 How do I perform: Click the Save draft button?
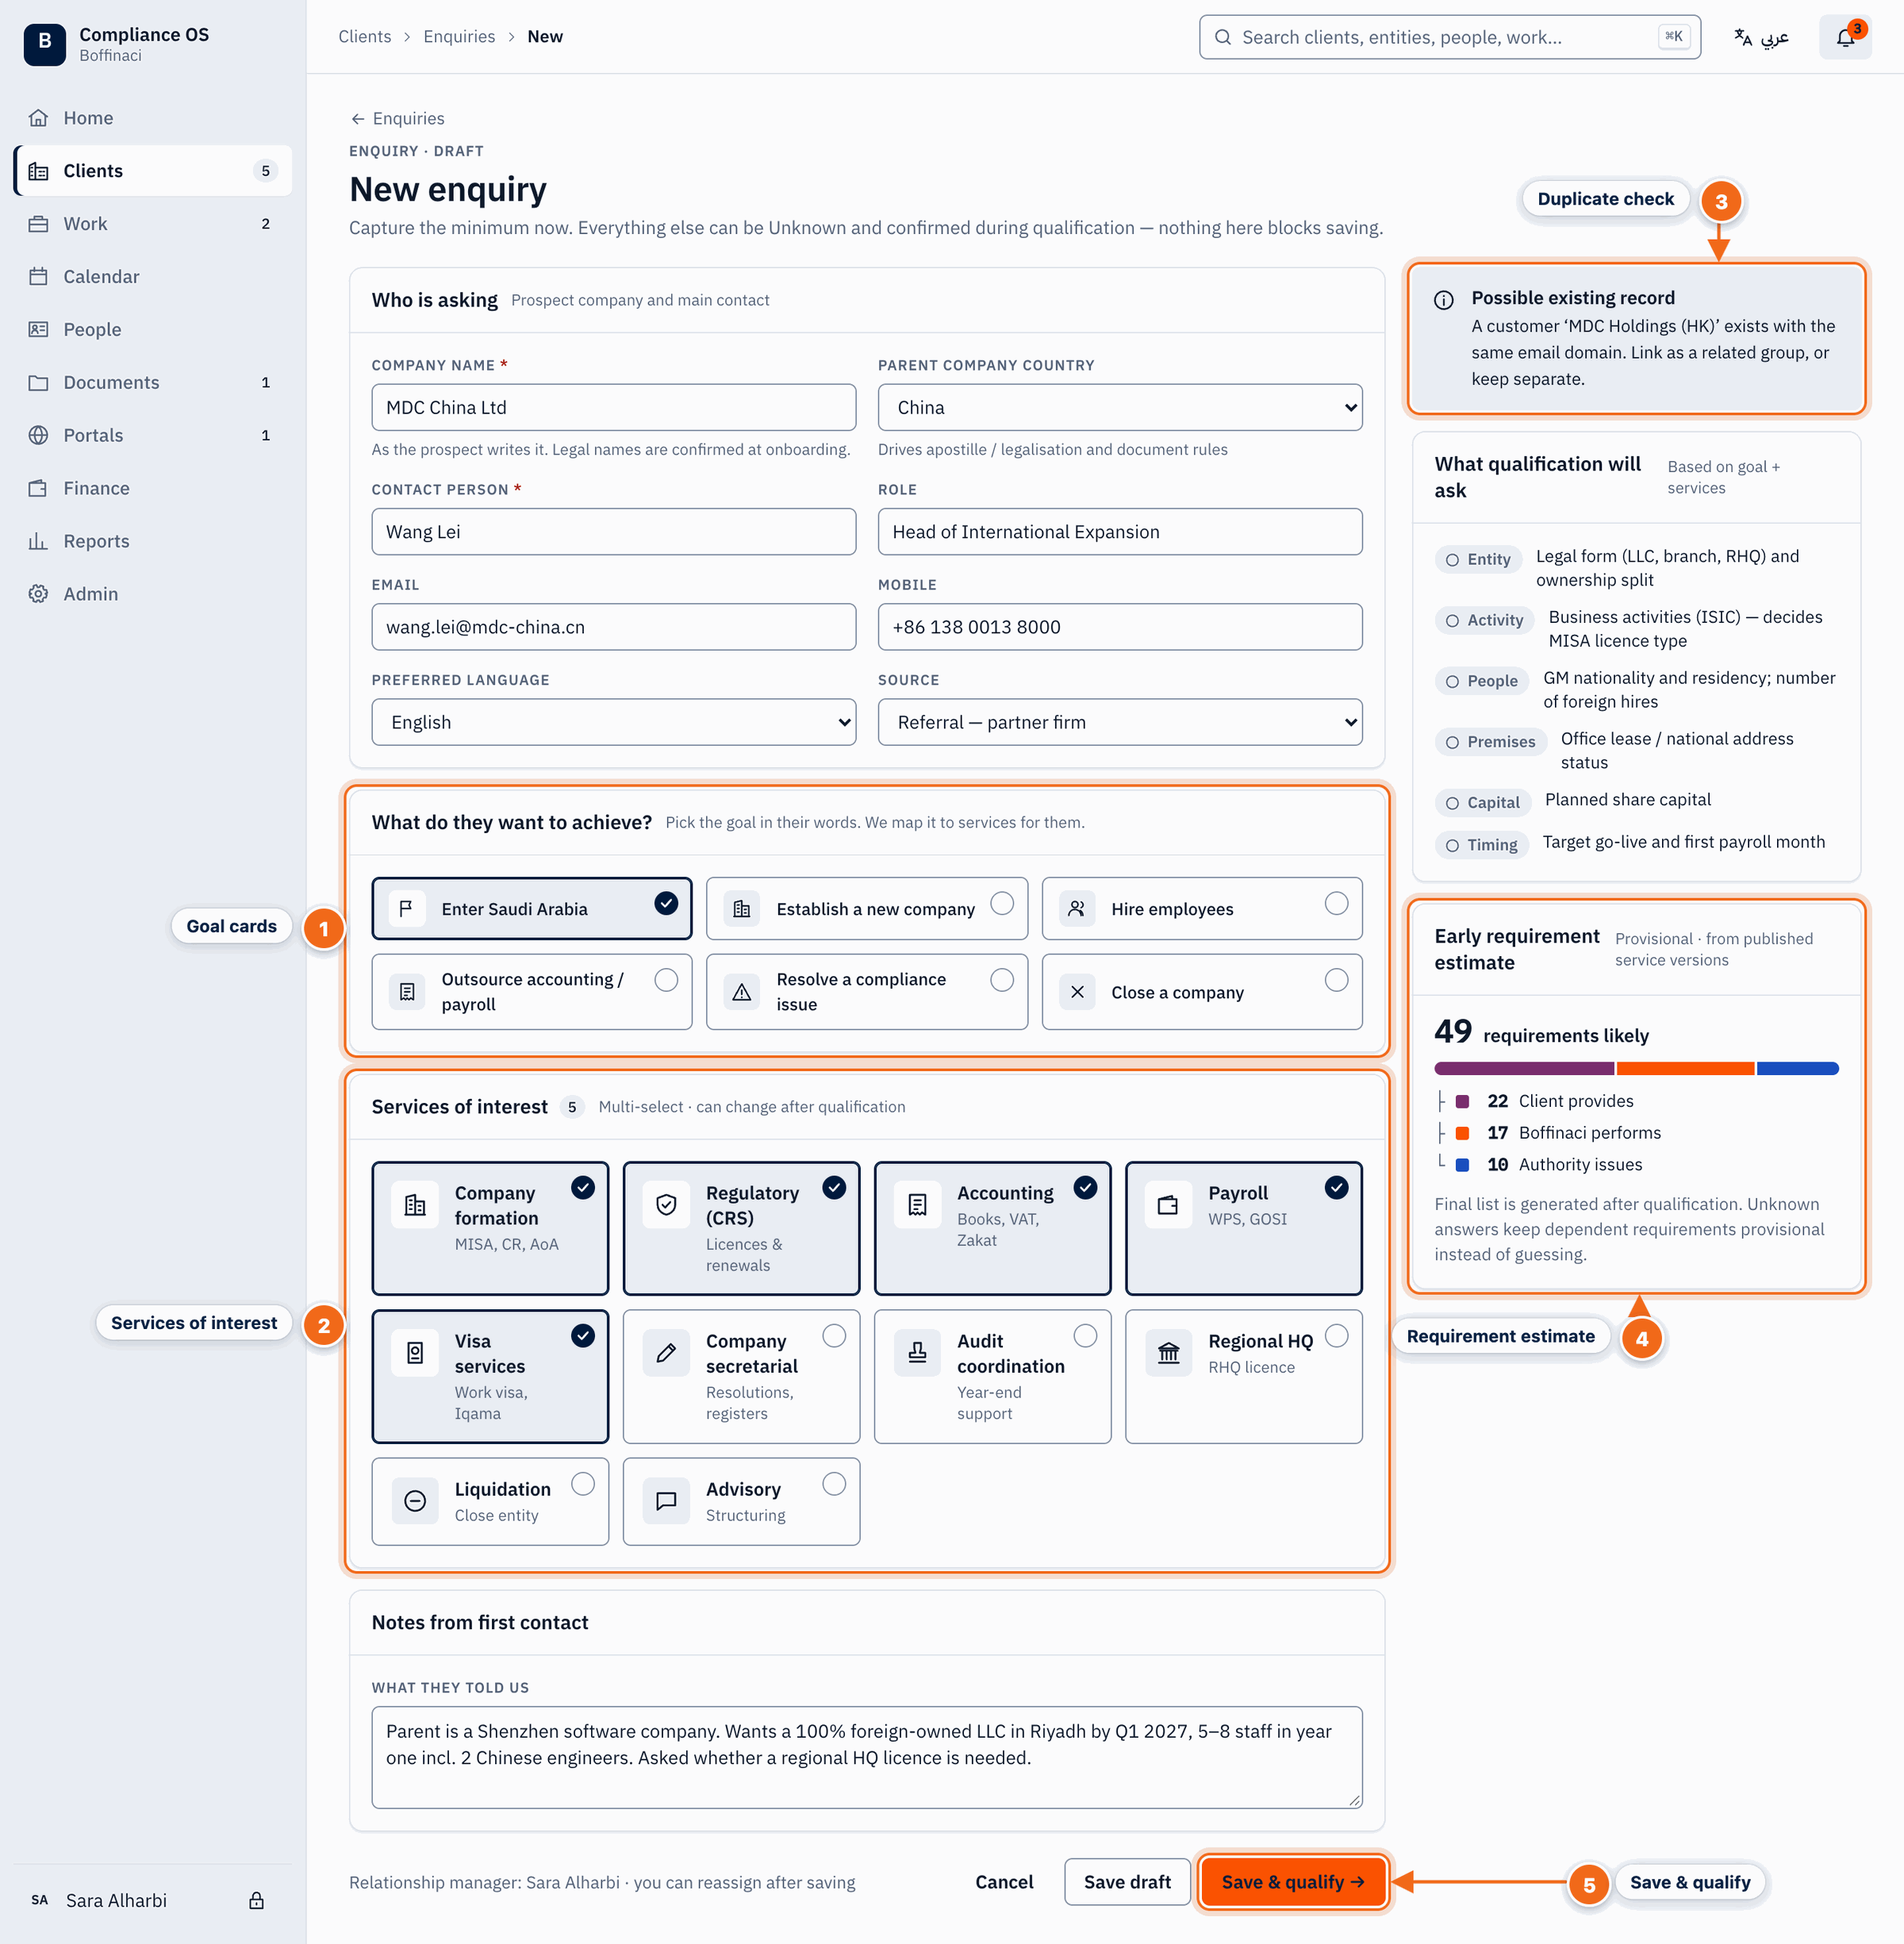point(1127,1882)
